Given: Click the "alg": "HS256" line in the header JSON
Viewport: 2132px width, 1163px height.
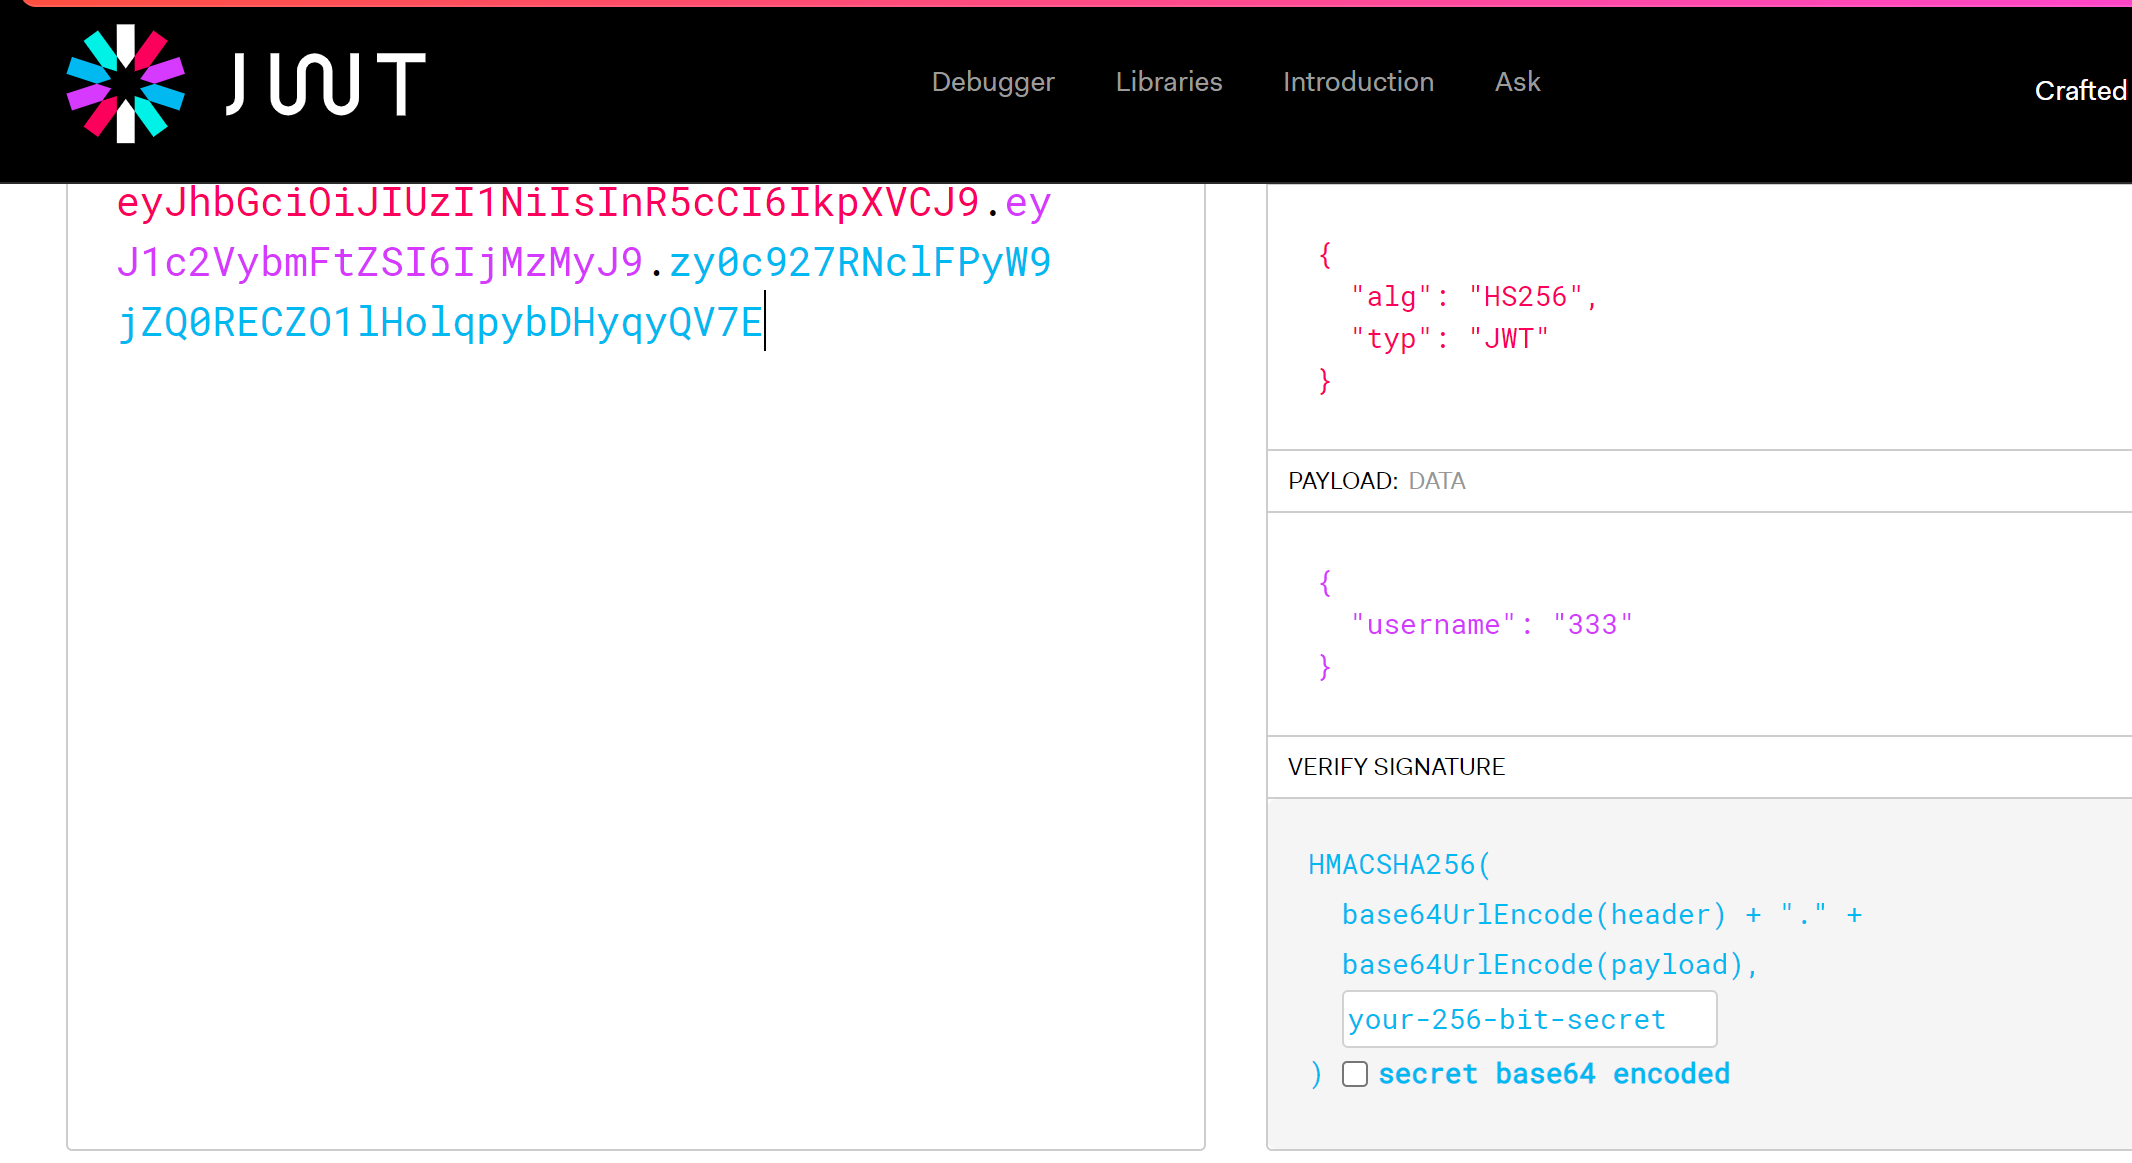Looking at the screenshot, I should [x=1474, y=297].
